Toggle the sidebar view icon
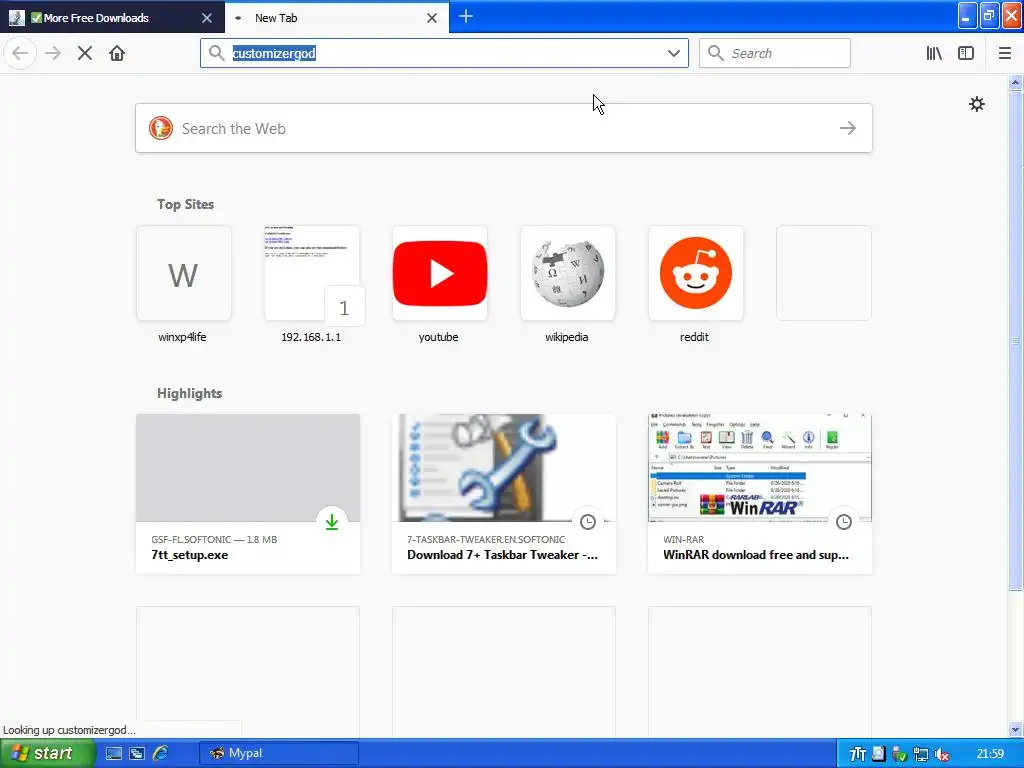 966,53
